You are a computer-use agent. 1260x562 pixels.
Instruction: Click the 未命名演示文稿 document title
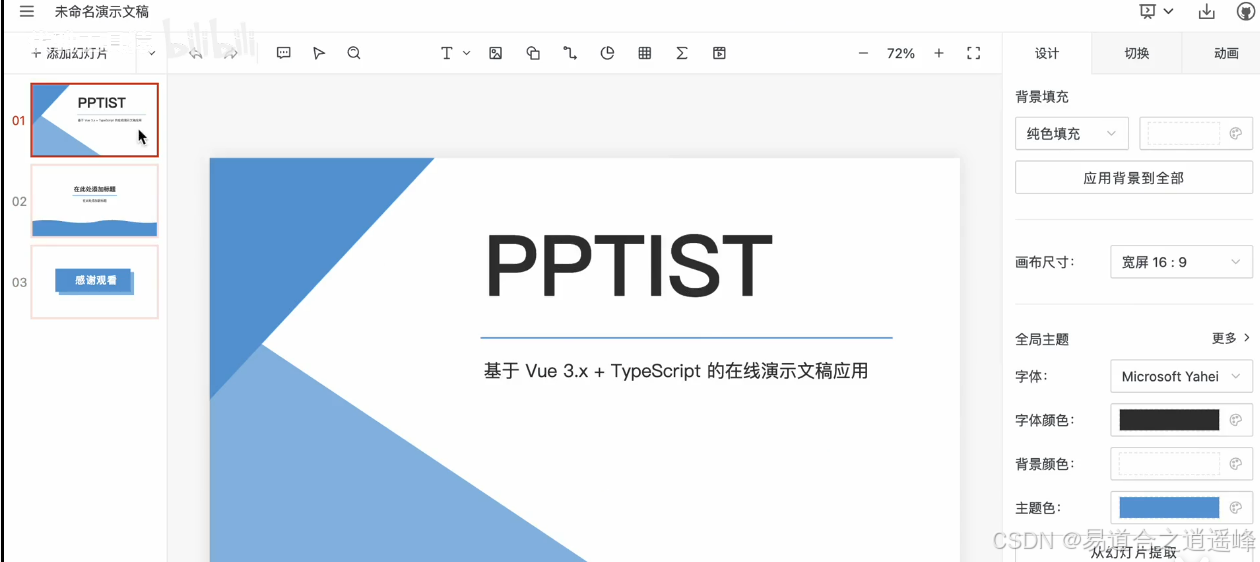[102, 12]
